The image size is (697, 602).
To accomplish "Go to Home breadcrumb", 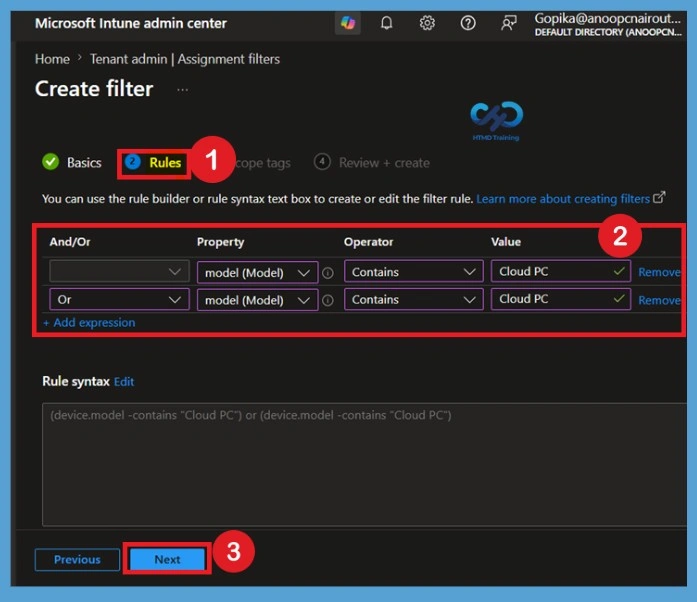I will [x=52, y=59].
